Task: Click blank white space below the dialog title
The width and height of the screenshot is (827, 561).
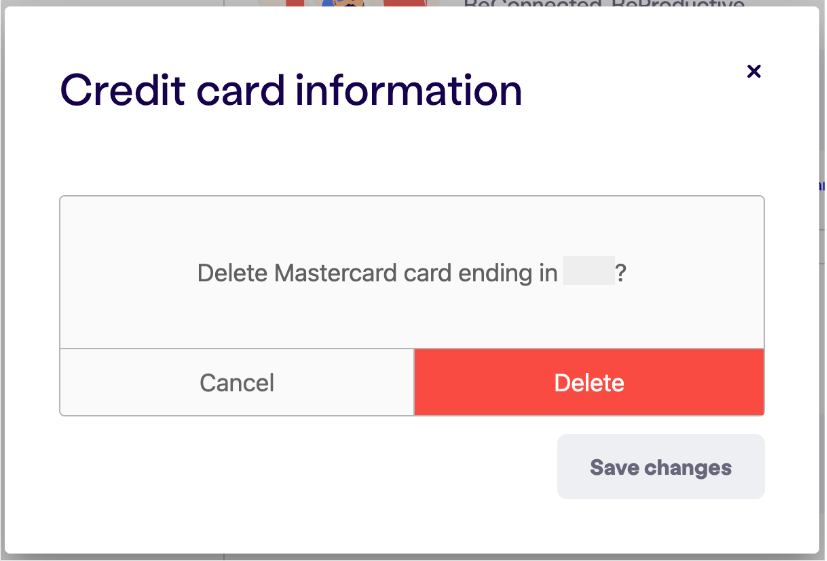Action: click(412, 153)
